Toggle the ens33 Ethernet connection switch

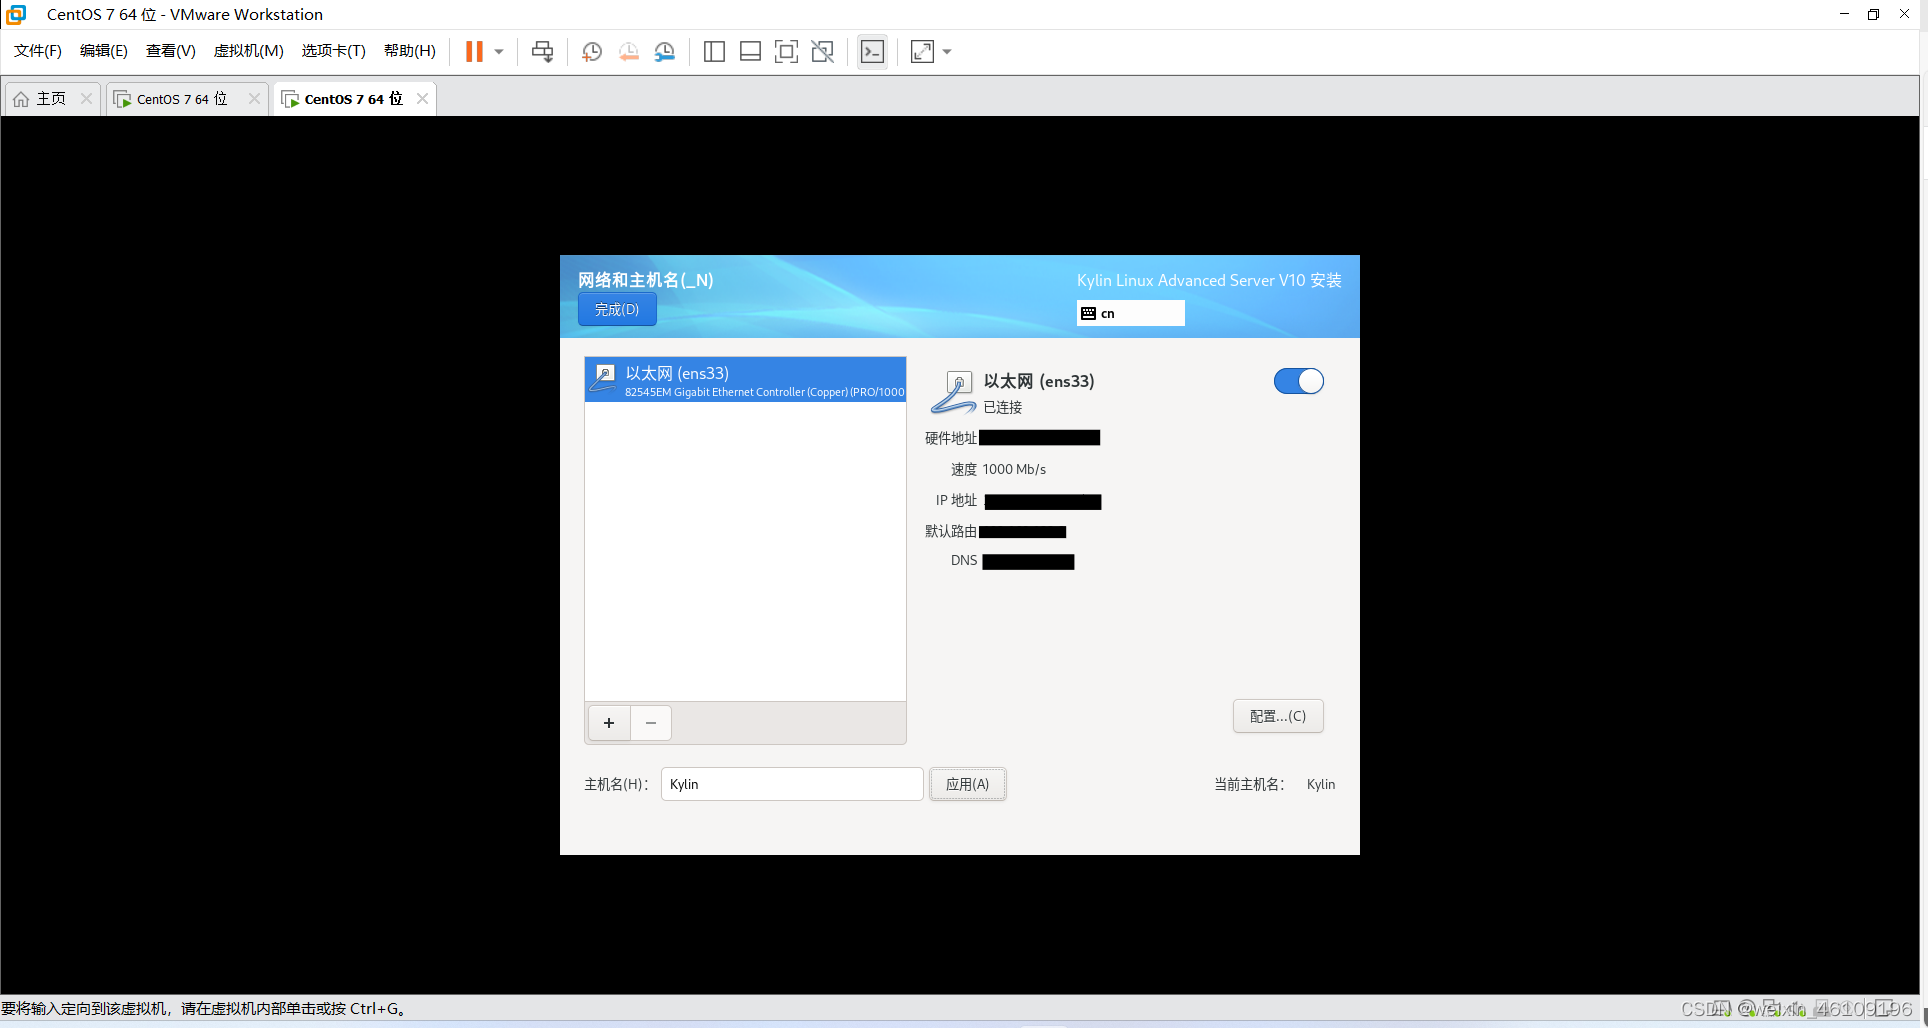point(1298,381)
